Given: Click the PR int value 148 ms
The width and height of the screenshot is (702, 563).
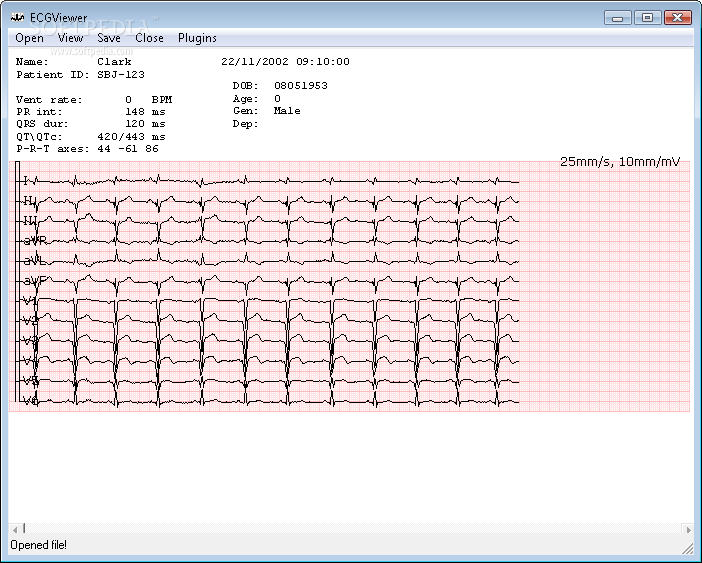Looking at the screenshot, I should 146,111.
